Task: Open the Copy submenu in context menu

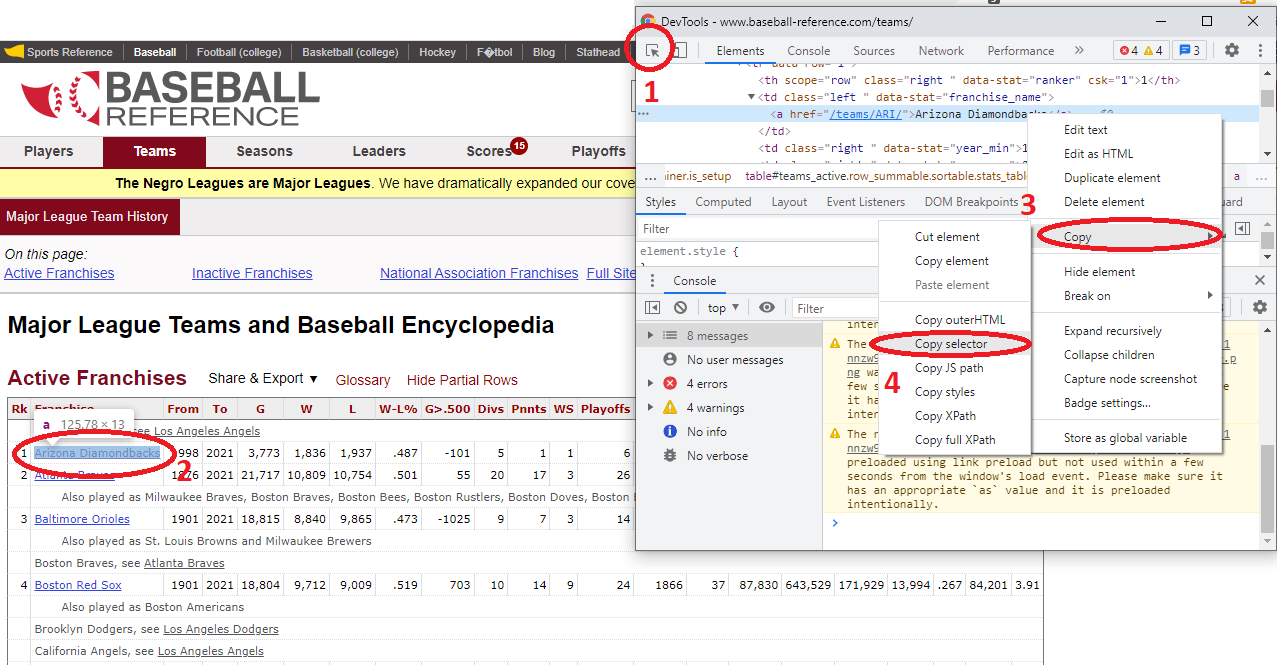Action: [x=1125, y=237]
